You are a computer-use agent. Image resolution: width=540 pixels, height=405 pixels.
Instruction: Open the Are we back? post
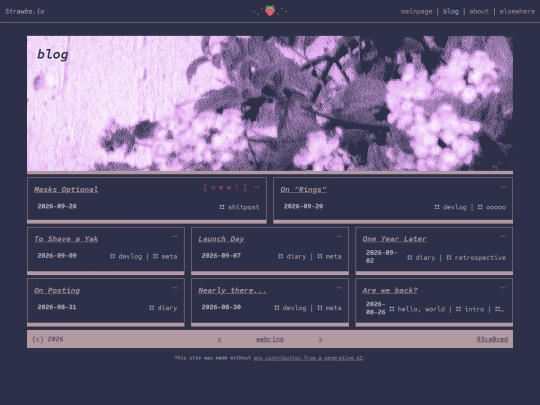pyautogui.click(x=390, y=290)
